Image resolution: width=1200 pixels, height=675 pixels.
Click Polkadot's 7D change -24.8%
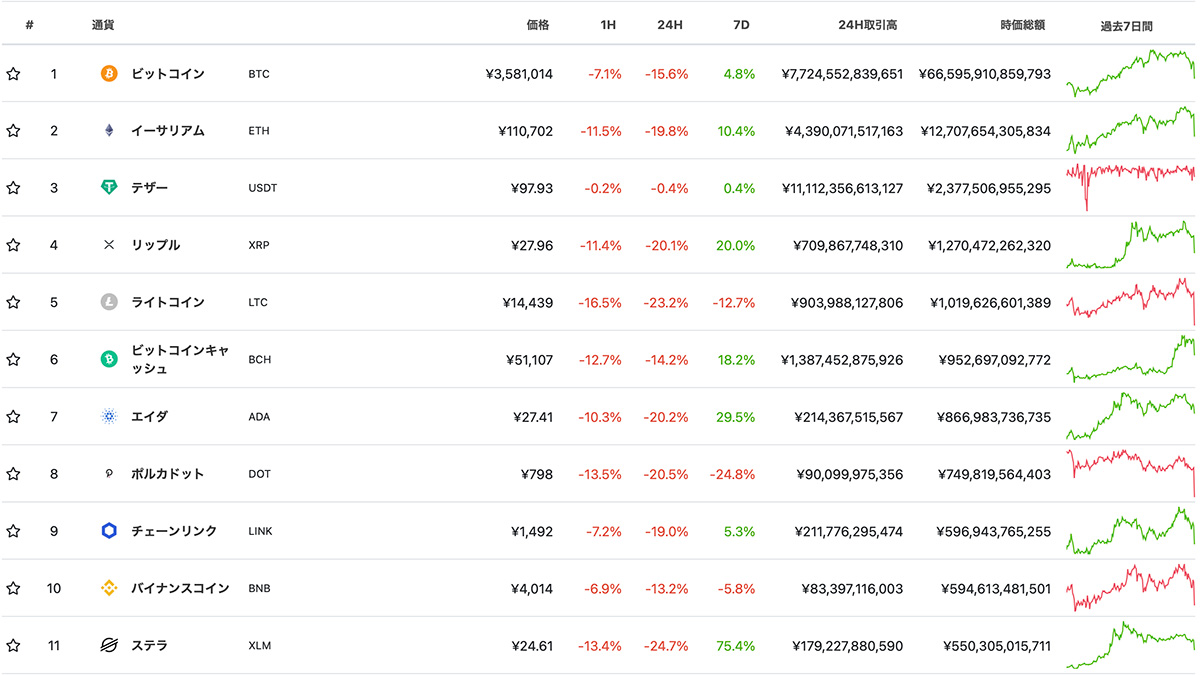(x=732, y=474)
